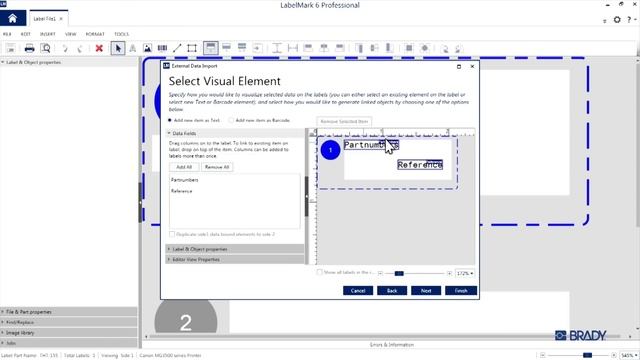640x360 pixels.
Task: Expand the Jobs panel
Action: 69,343
